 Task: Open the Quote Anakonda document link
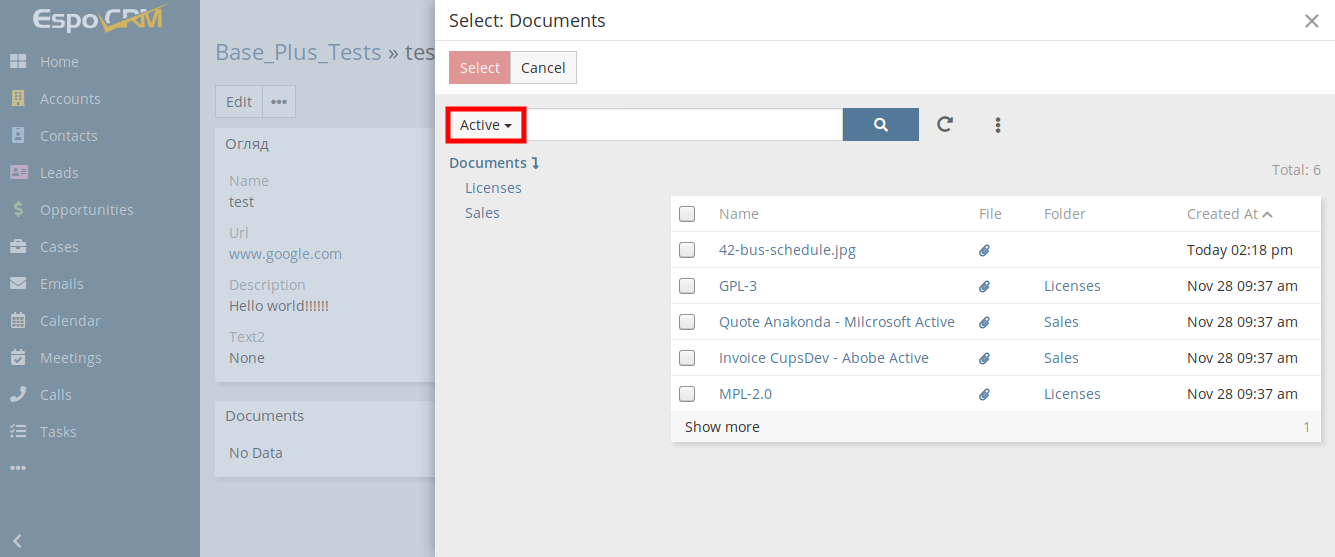pyautogui.click(x=836, y=322)
